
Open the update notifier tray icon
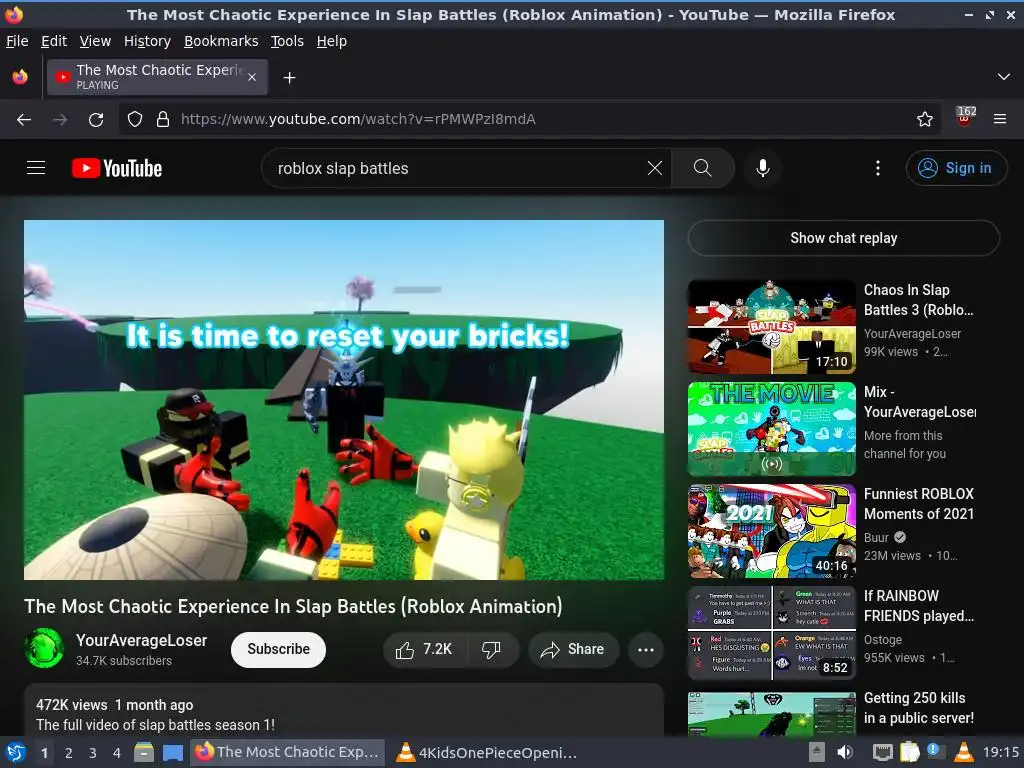(935, 751)
